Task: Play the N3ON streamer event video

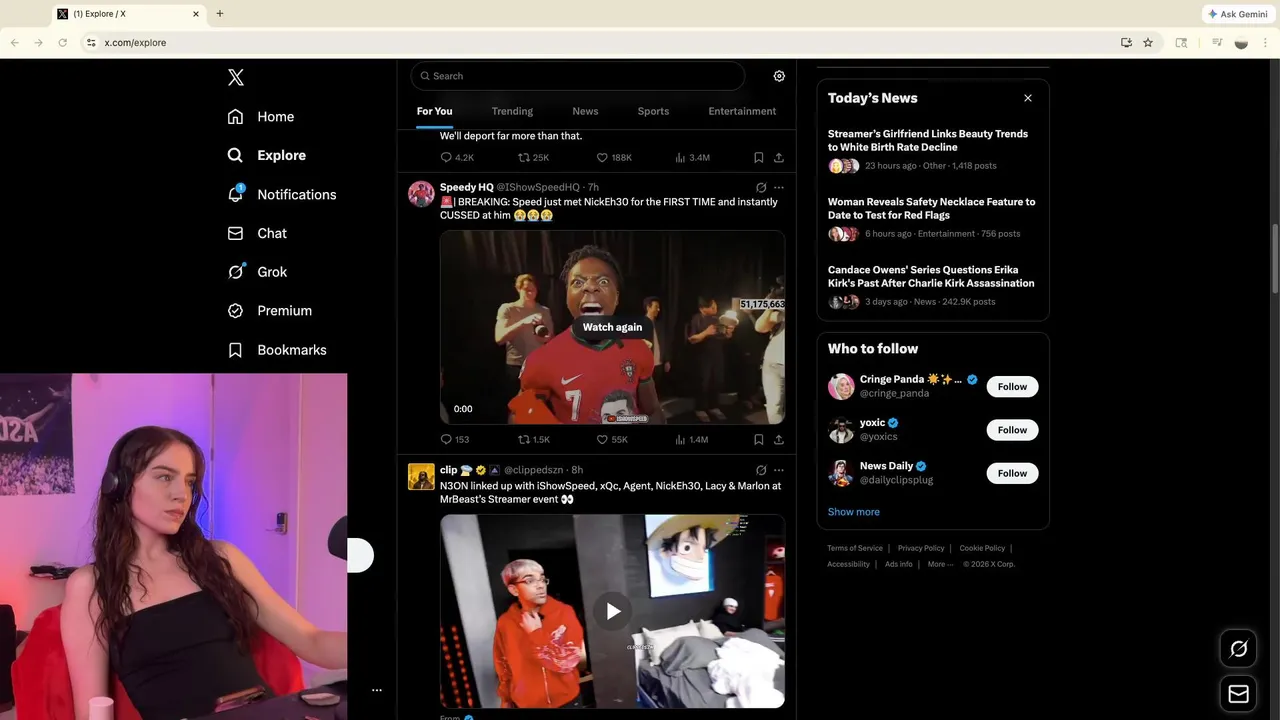Action: [x=613, y=611]
